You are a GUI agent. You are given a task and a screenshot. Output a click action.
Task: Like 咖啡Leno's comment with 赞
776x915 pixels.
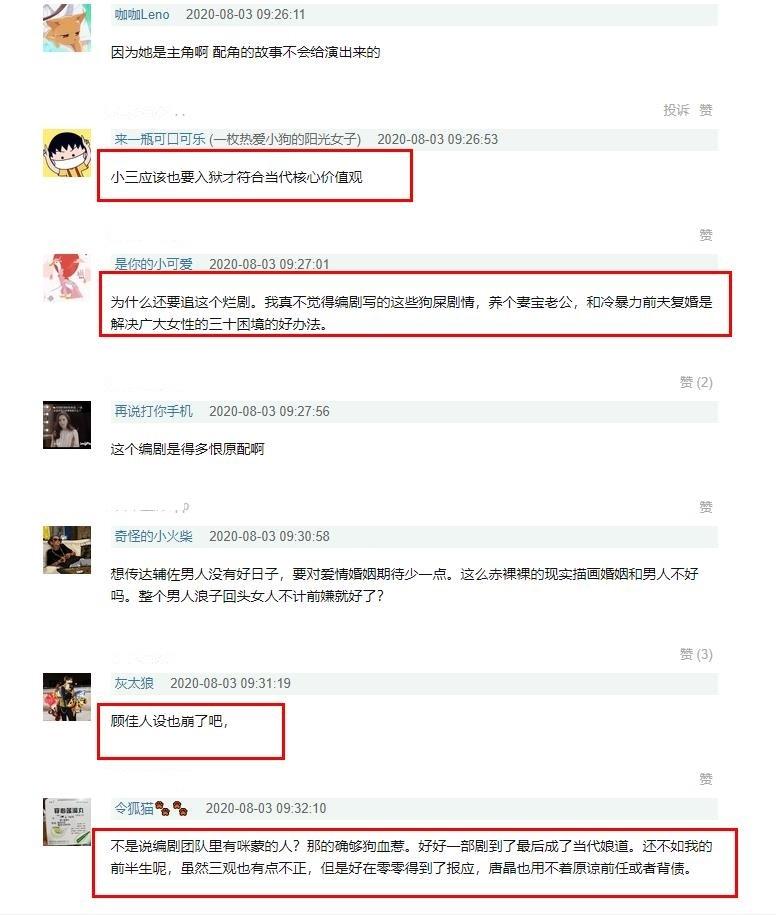coord(706,110)
